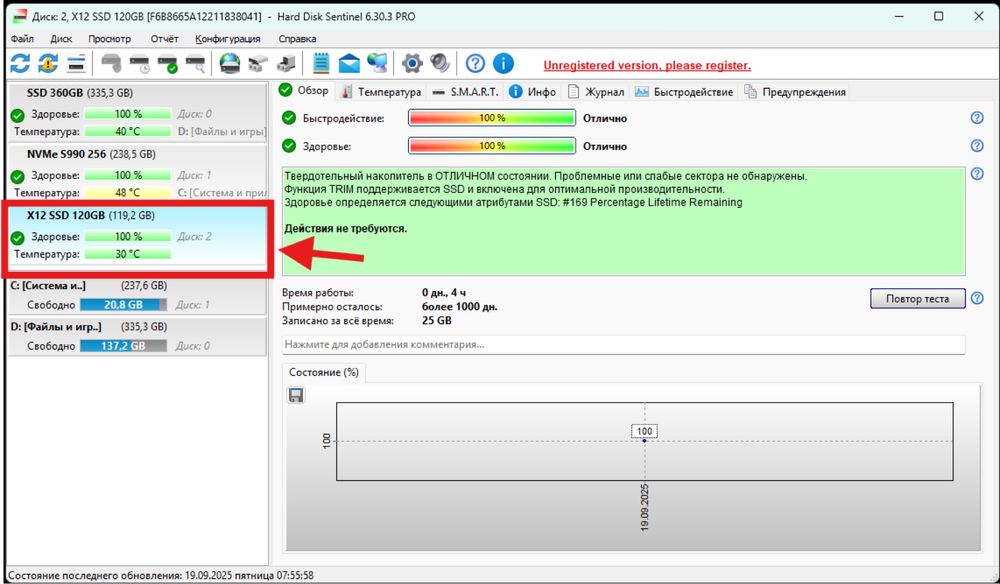
Task: Click help icon beside Быстродействие bar
Action: [x=977, y=118]
